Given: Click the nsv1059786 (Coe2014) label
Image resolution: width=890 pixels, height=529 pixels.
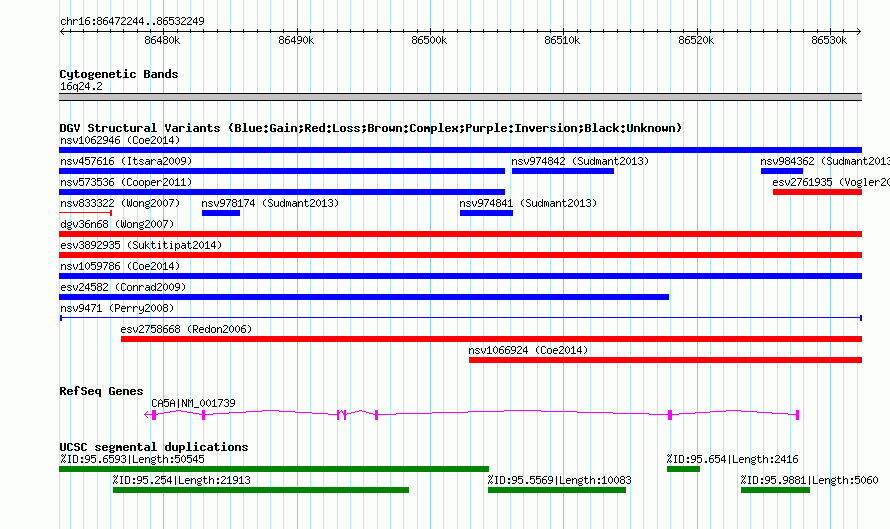Looking at the screenshot, I should [120, 266].
